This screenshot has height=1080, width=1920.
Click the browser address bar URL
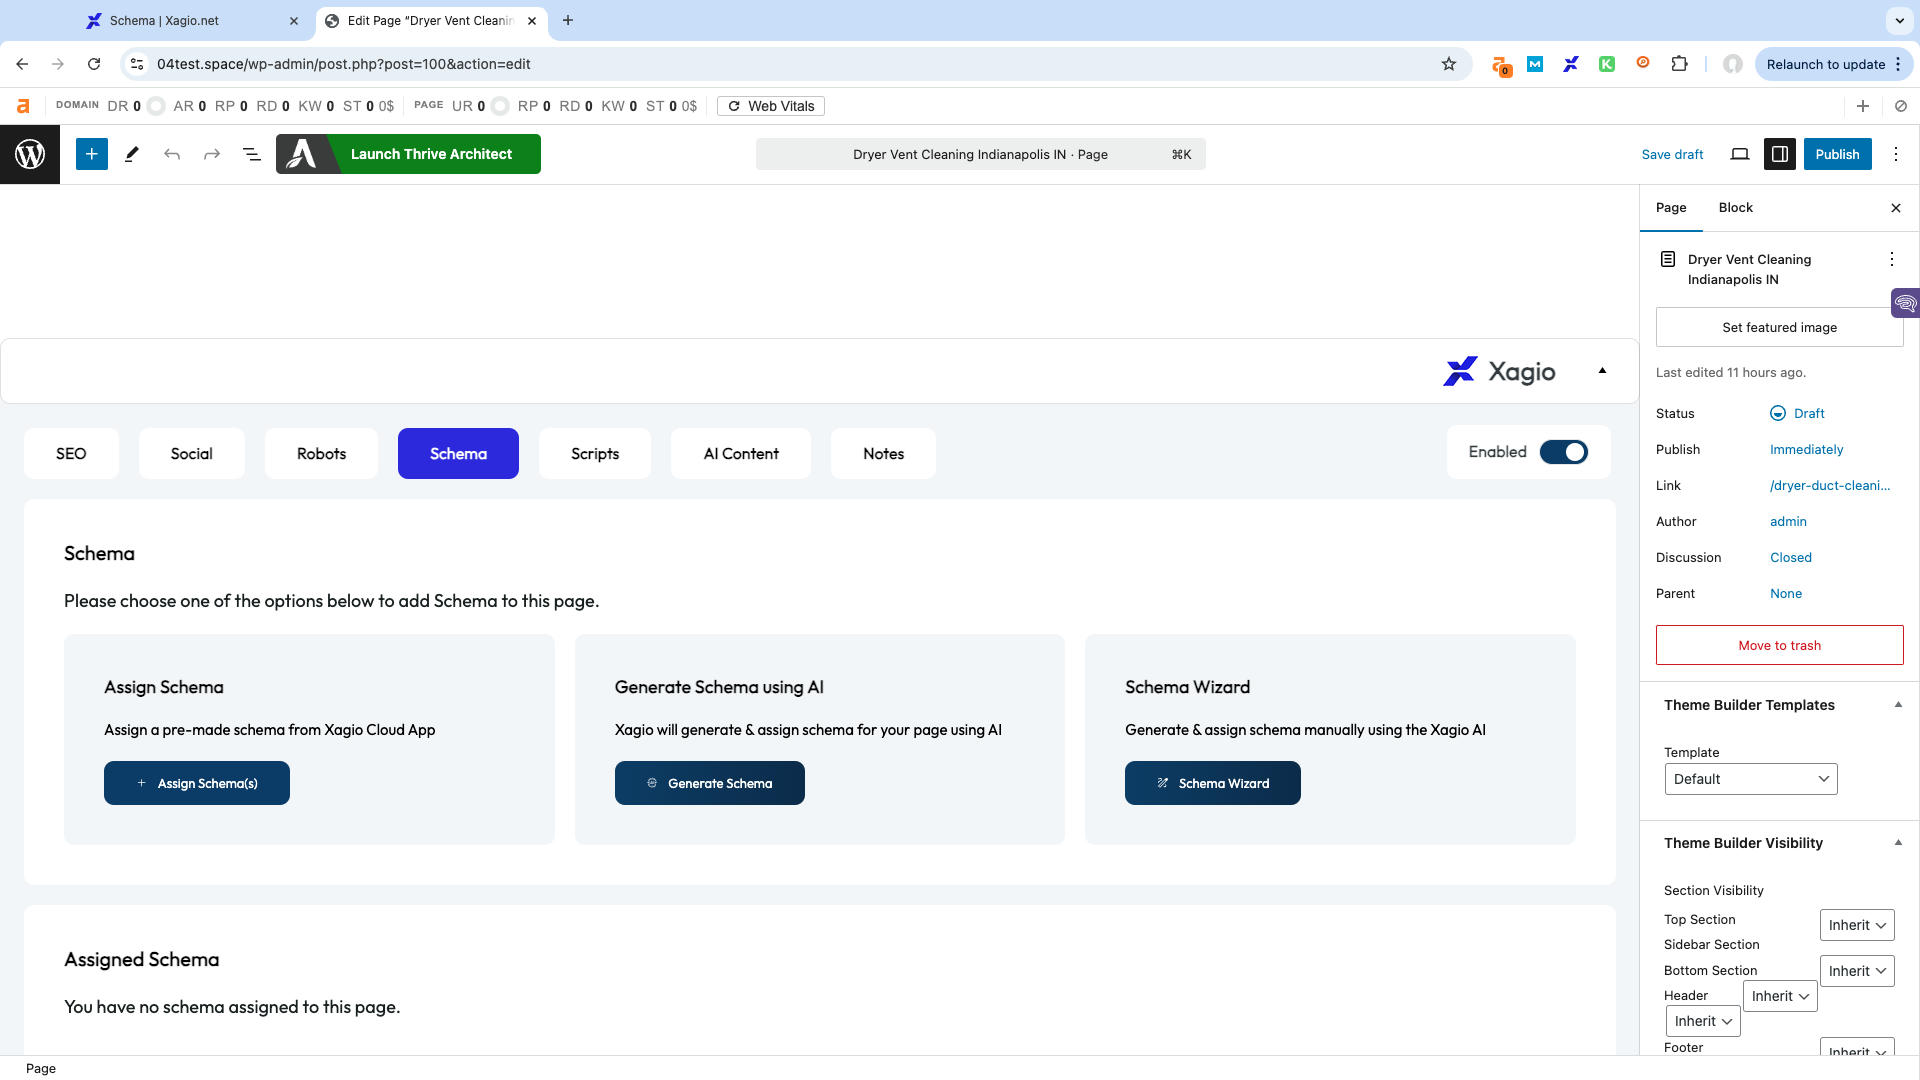coord(343,64)
